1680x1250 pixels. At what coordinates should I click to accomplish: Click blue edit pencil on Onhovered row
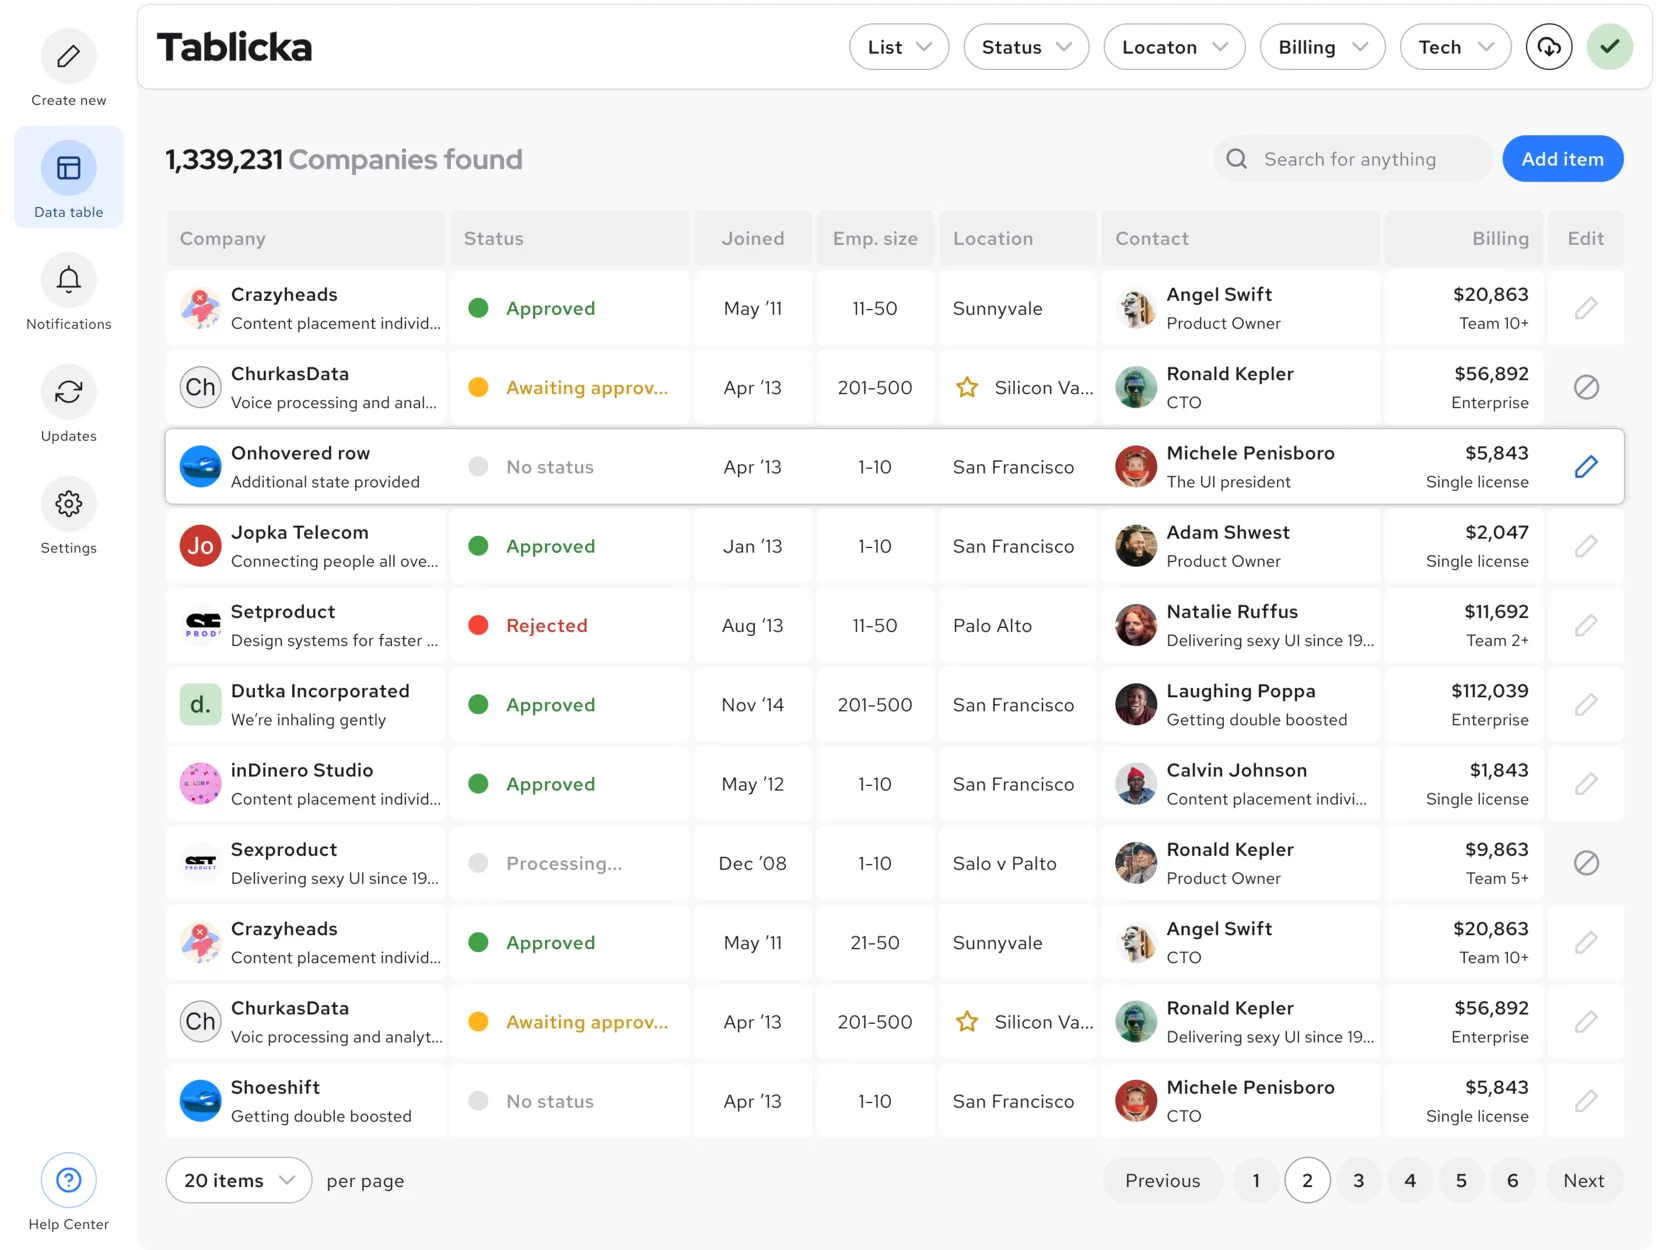(1585, 467)
